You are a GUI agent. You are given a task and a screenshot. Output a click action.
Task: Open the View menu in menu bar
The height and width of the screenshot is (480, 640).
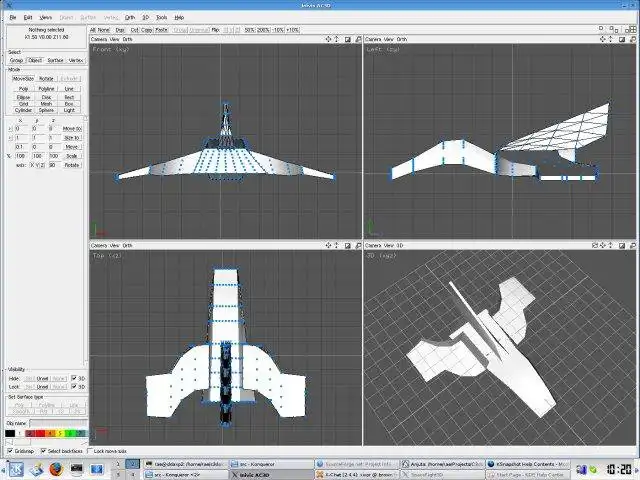click(46, 18)
